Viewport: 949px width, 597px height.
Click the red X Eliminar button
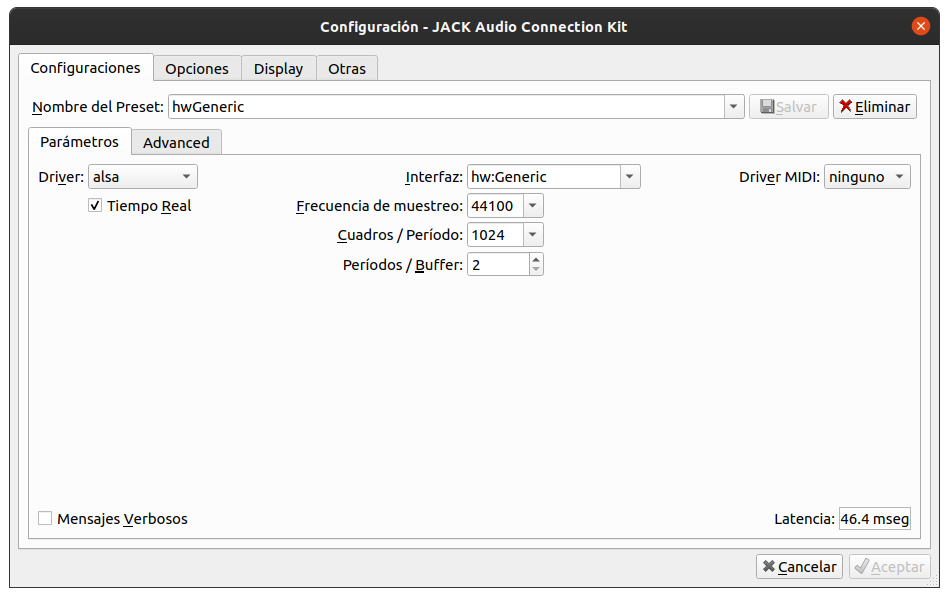875,107
